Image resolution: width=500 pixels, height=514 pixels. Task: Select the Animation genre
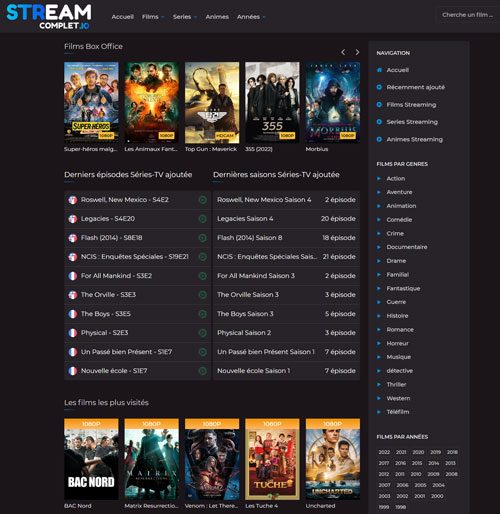(401, 206)
